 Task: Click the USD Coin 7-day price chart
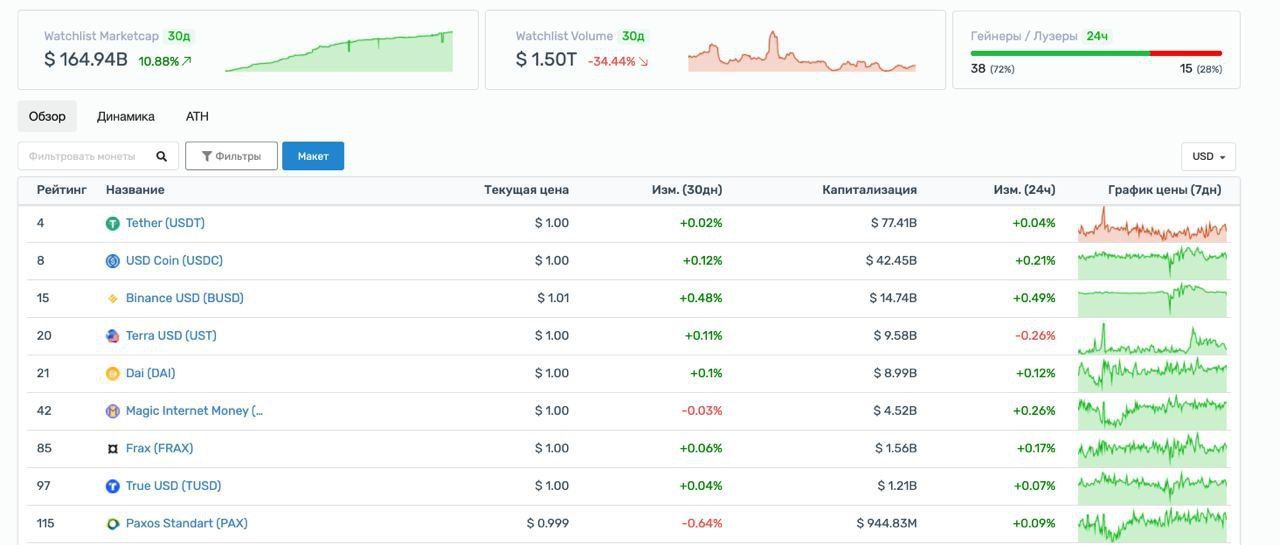click(1152, 262)
